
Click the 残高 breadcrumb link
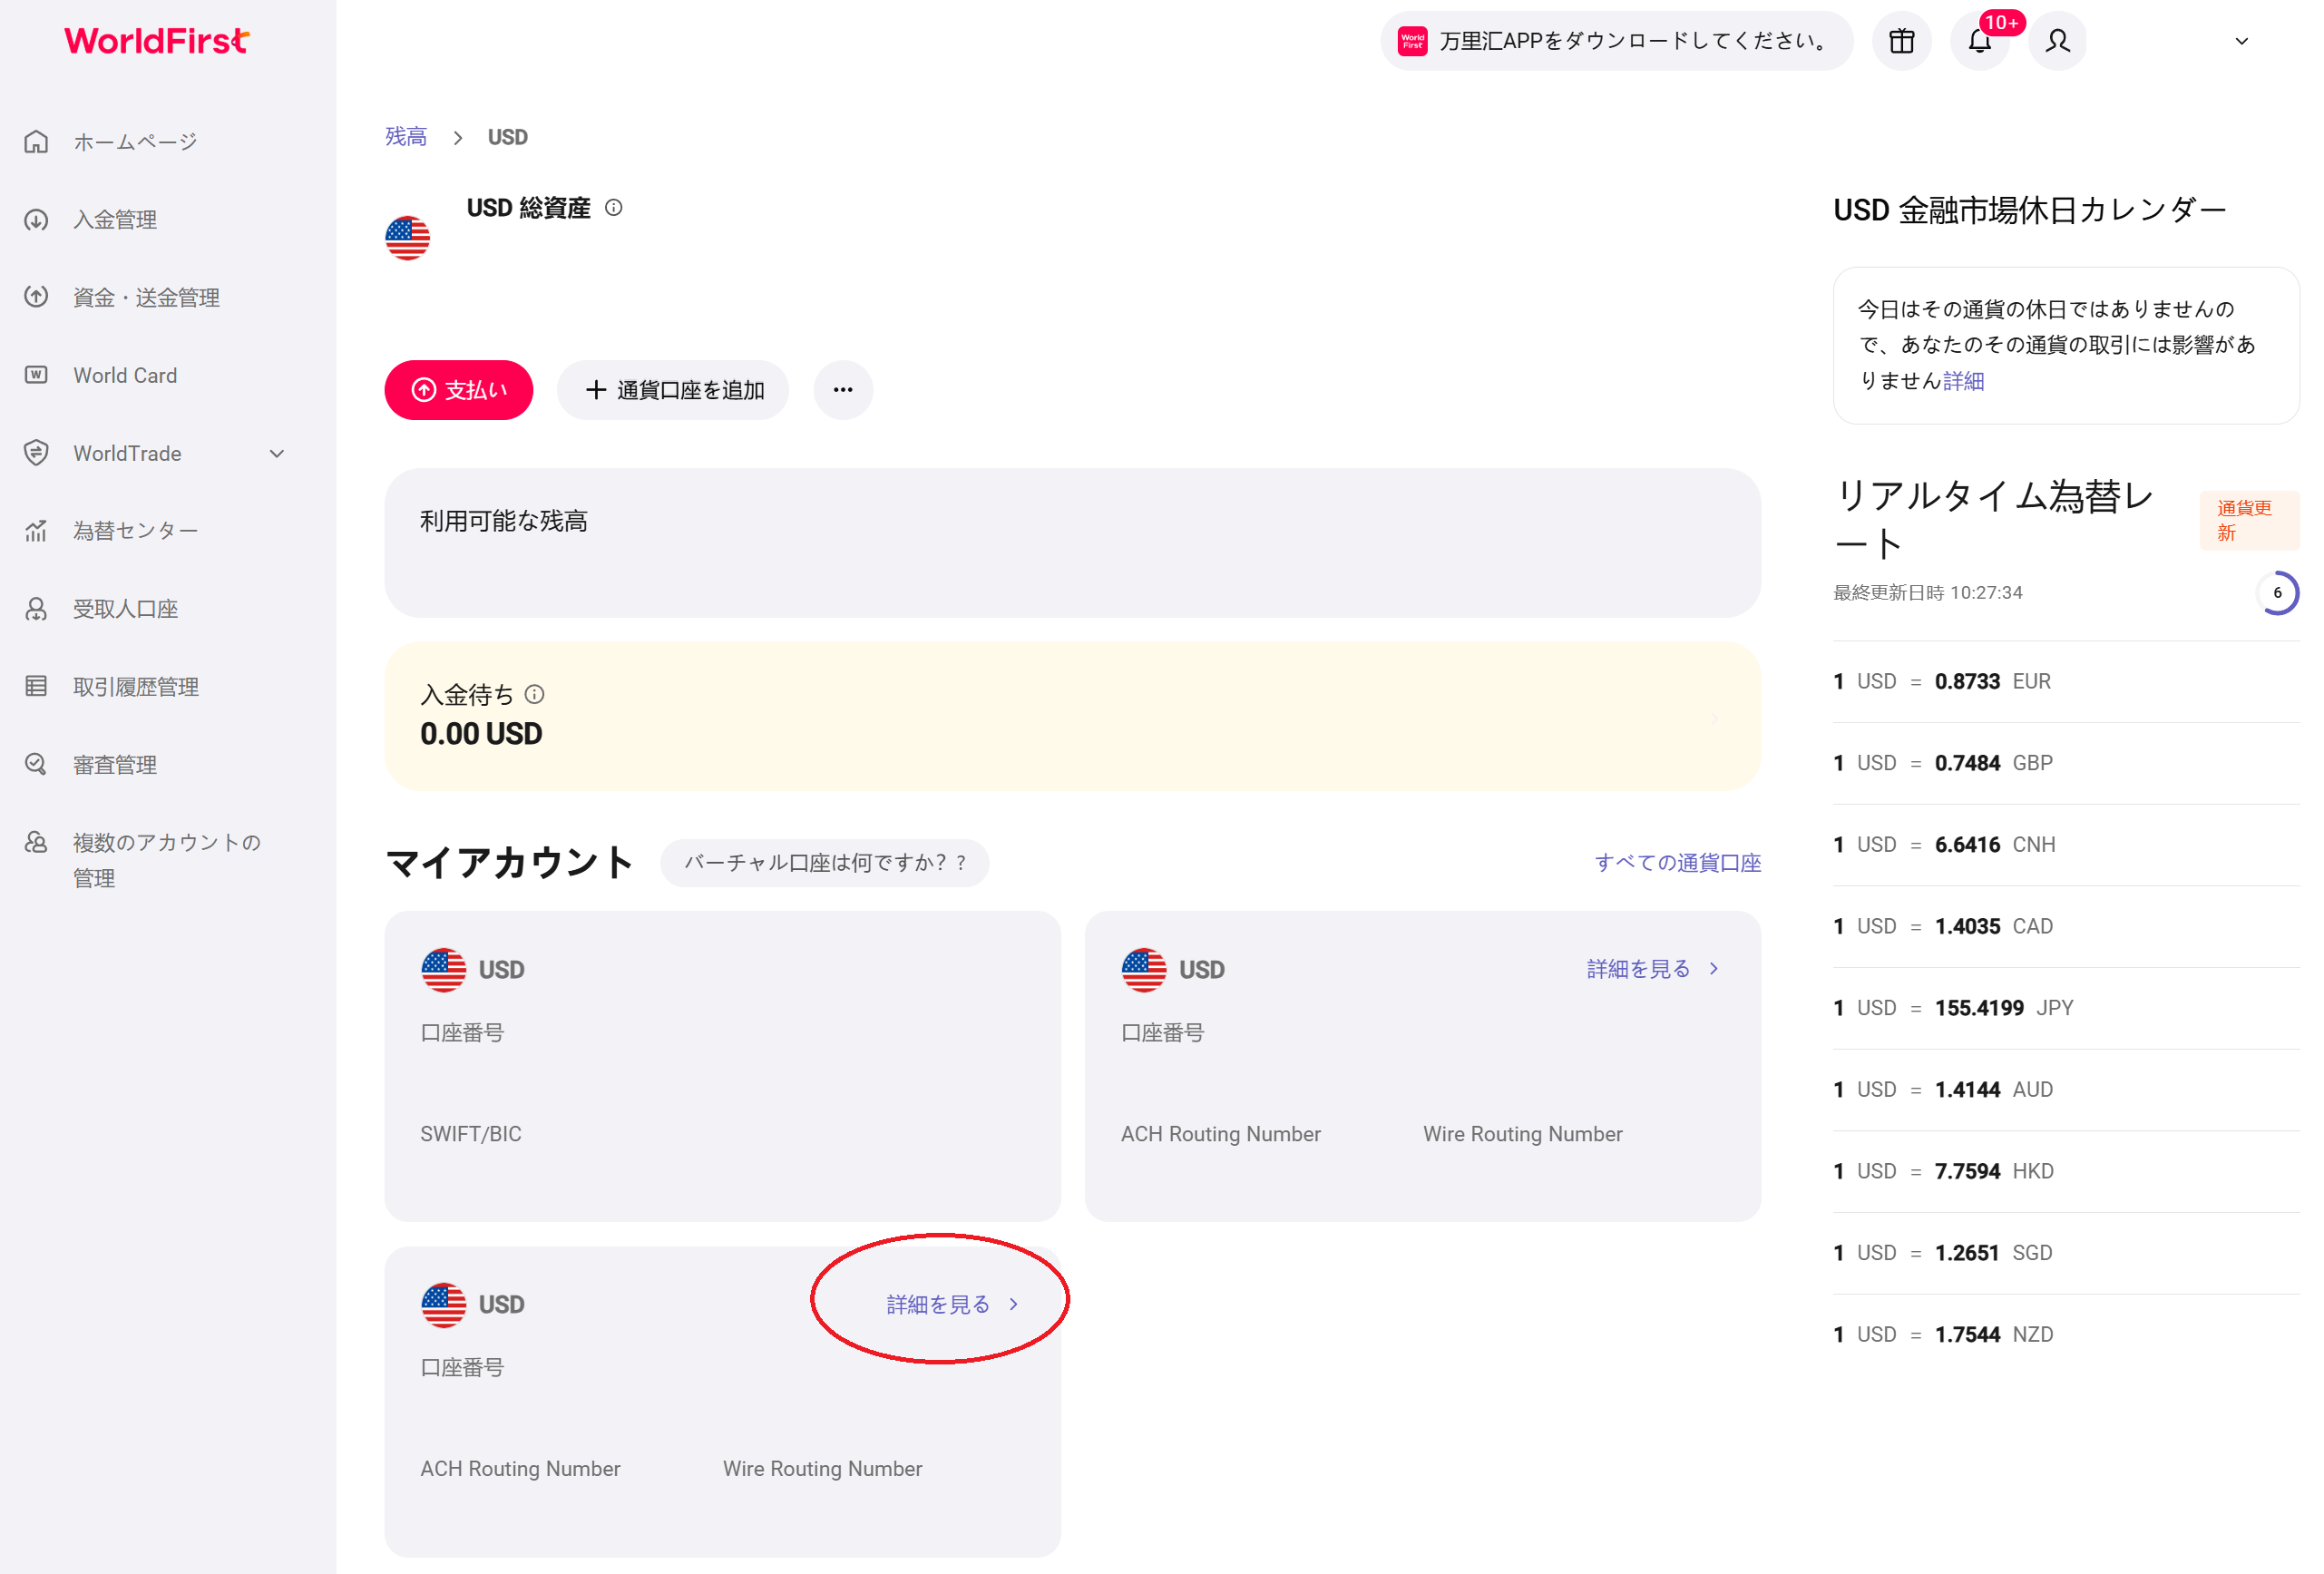406,136
